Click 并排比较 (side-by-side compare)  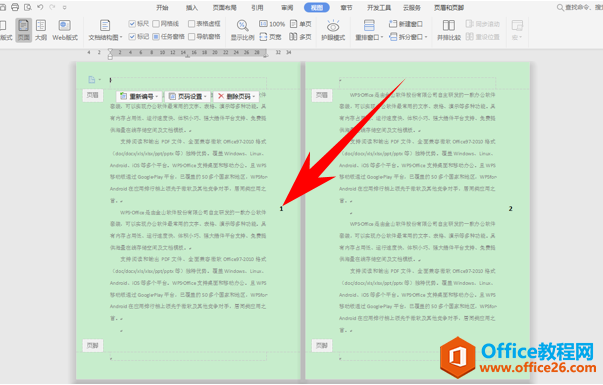[449, 30]
